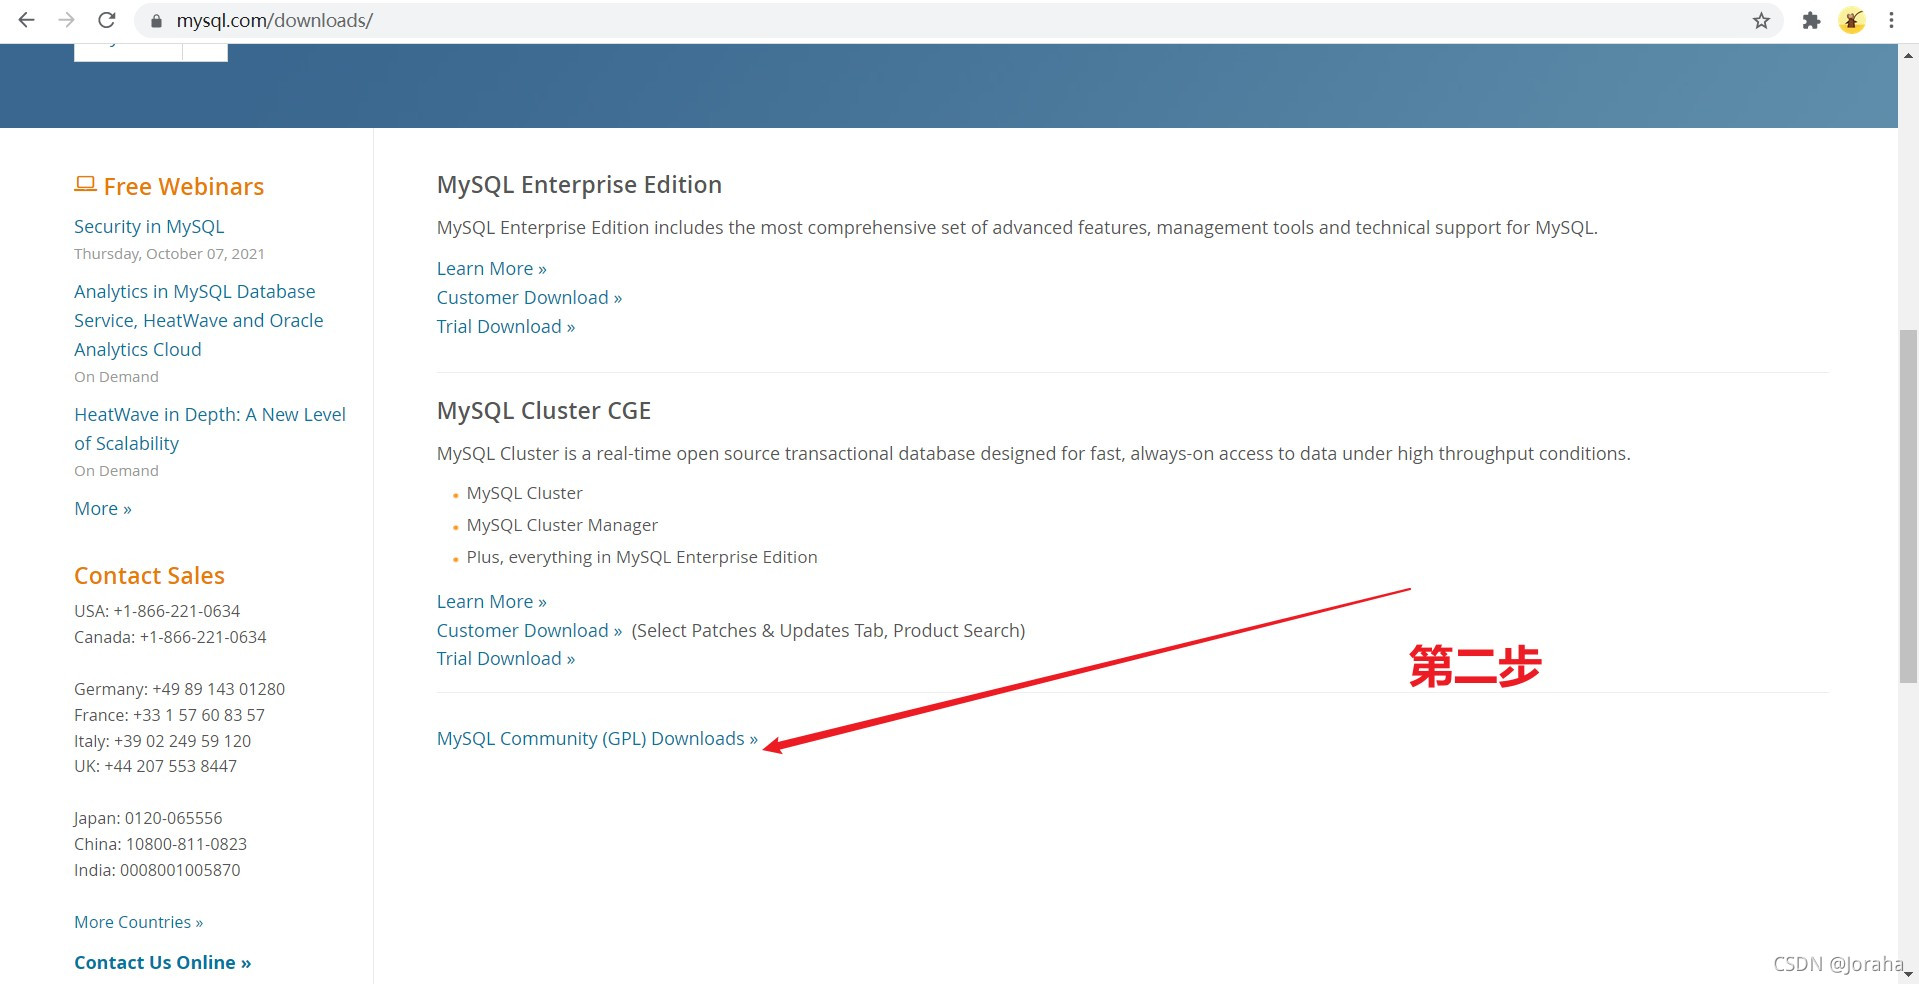The height and width of the screenshot is (984, 1919).
Task: Bookmark page with the star icon
Action: [1761, 20]
